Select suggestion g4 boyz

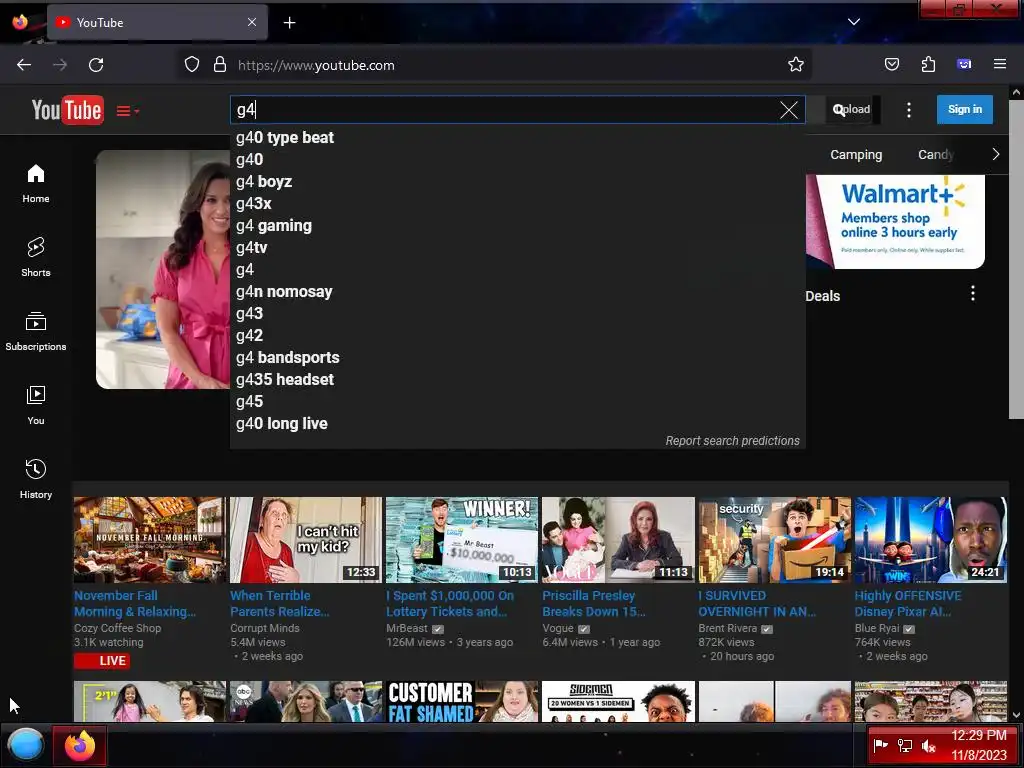(517, 182)
